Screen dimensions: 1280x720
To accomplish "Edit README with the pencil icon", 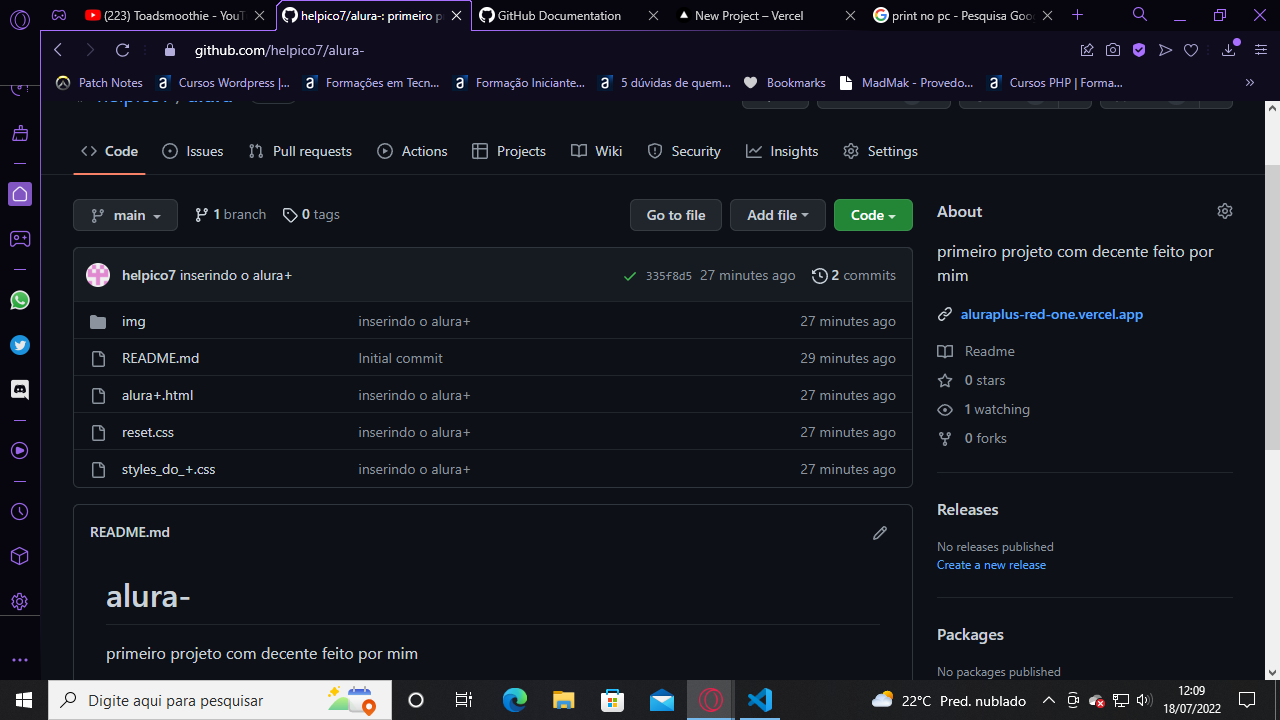I will [x=880, y=533].
